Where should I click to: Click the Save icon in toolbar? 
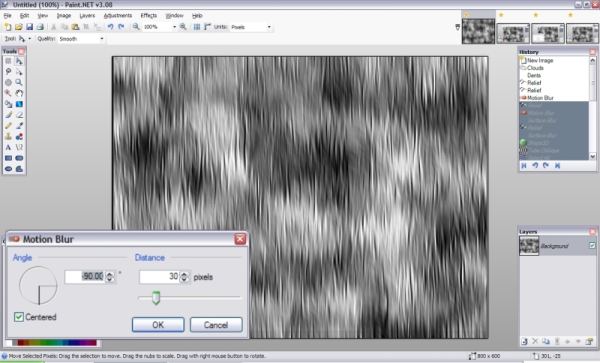29,27
